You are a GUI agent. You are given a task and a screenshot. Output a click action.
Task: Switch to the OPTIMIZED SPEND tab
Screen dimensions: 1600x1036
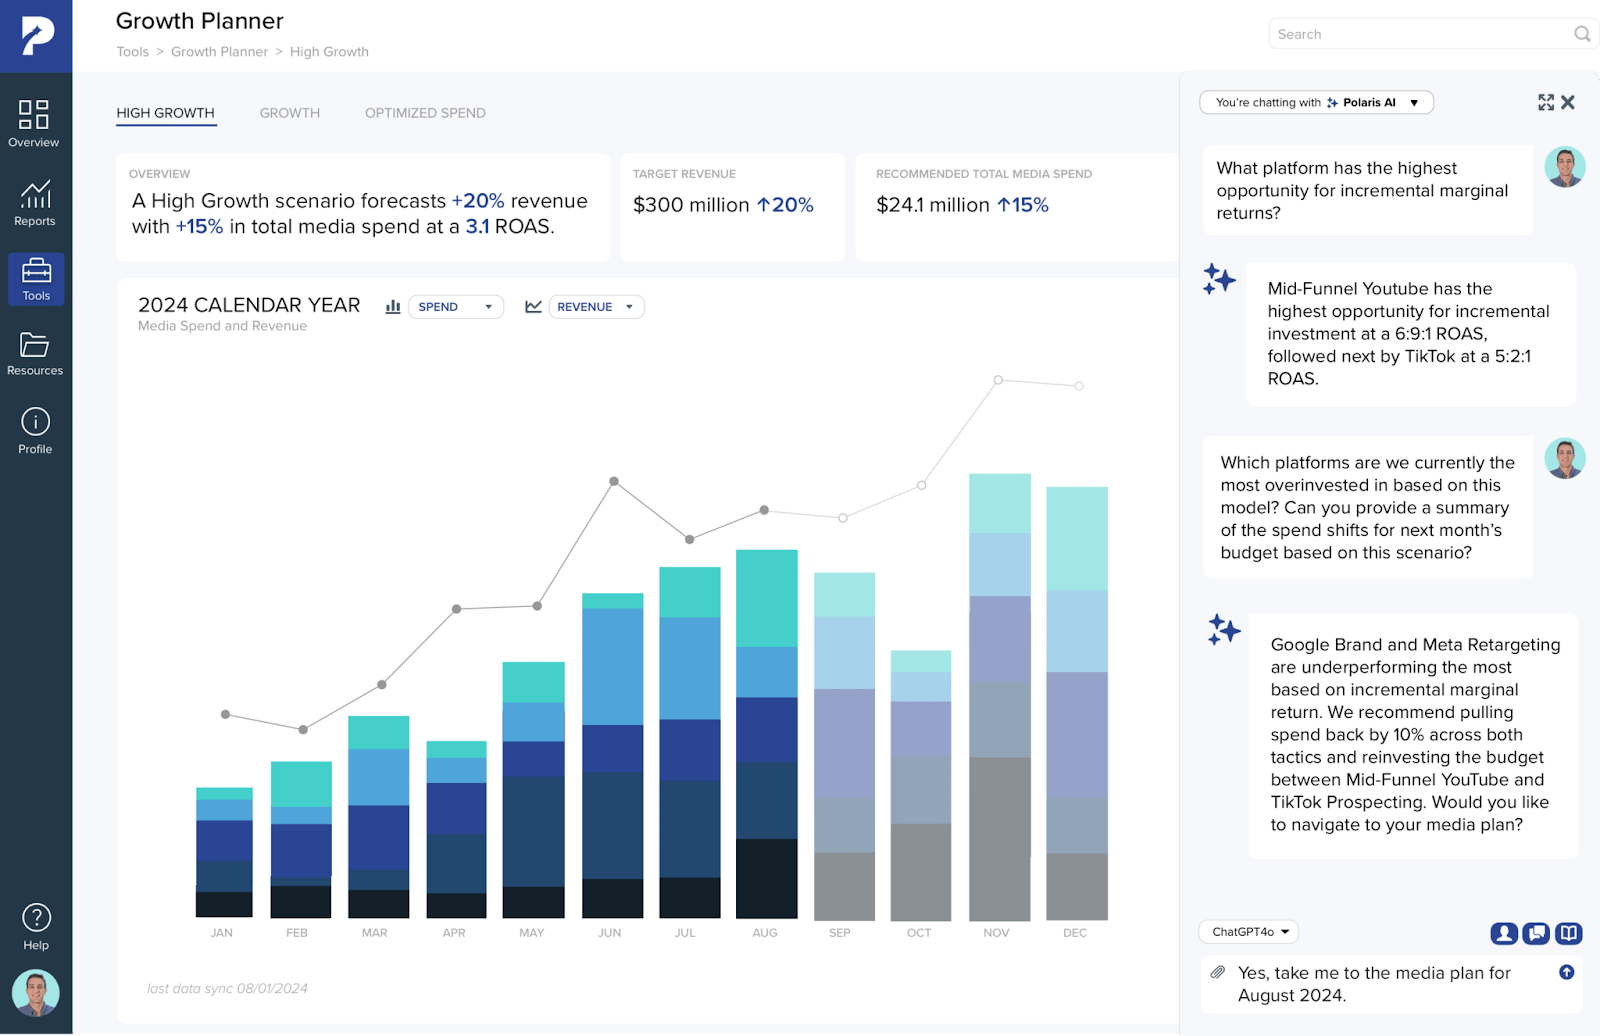pos(424,112)
